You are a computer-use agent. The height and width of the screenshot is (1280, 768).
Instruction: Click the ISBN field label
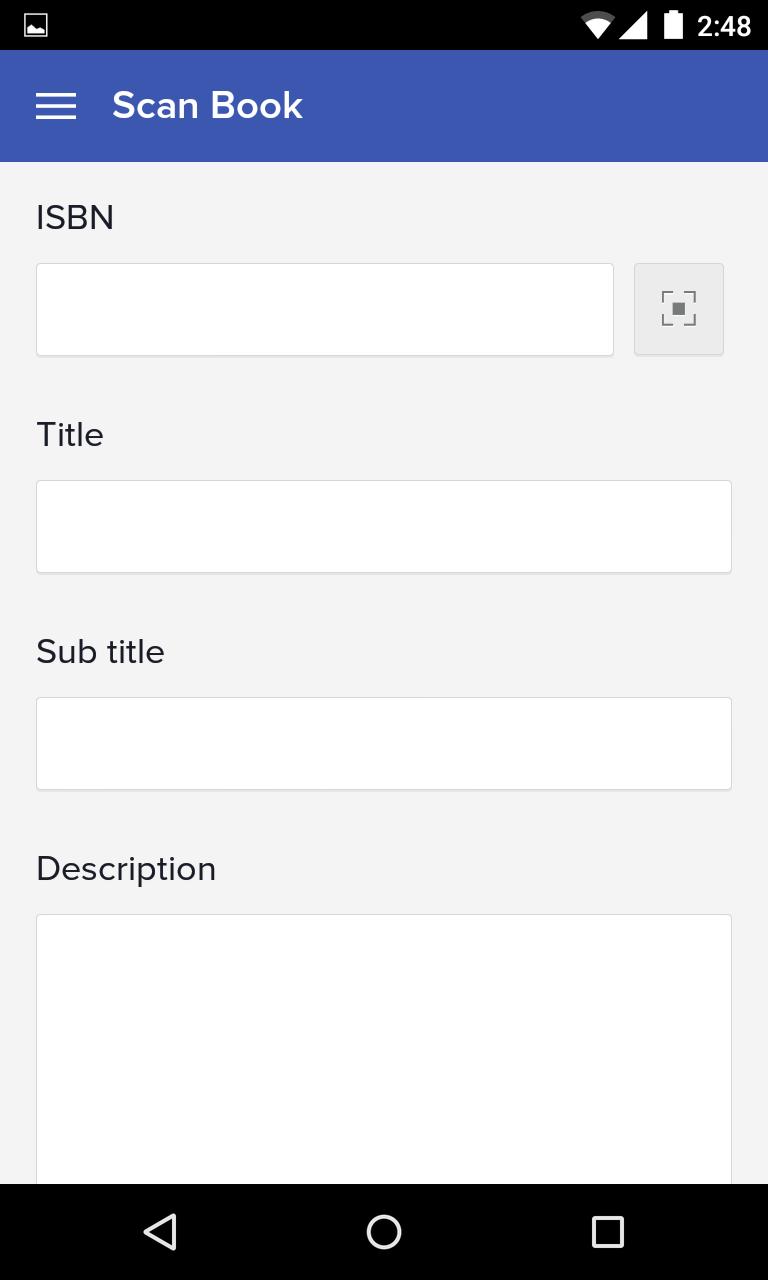tap(75, 217)
